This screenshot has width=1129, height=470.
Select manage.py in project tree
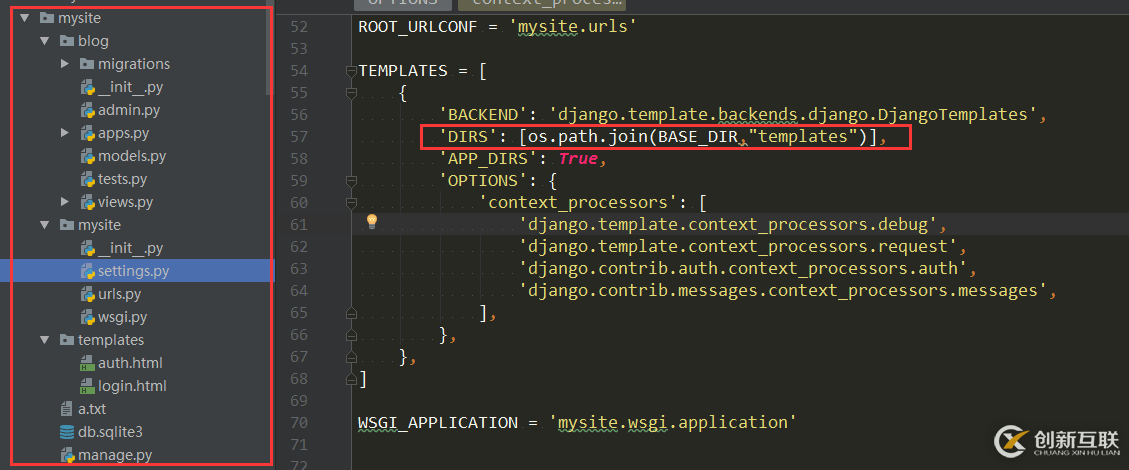pos(115,455)
